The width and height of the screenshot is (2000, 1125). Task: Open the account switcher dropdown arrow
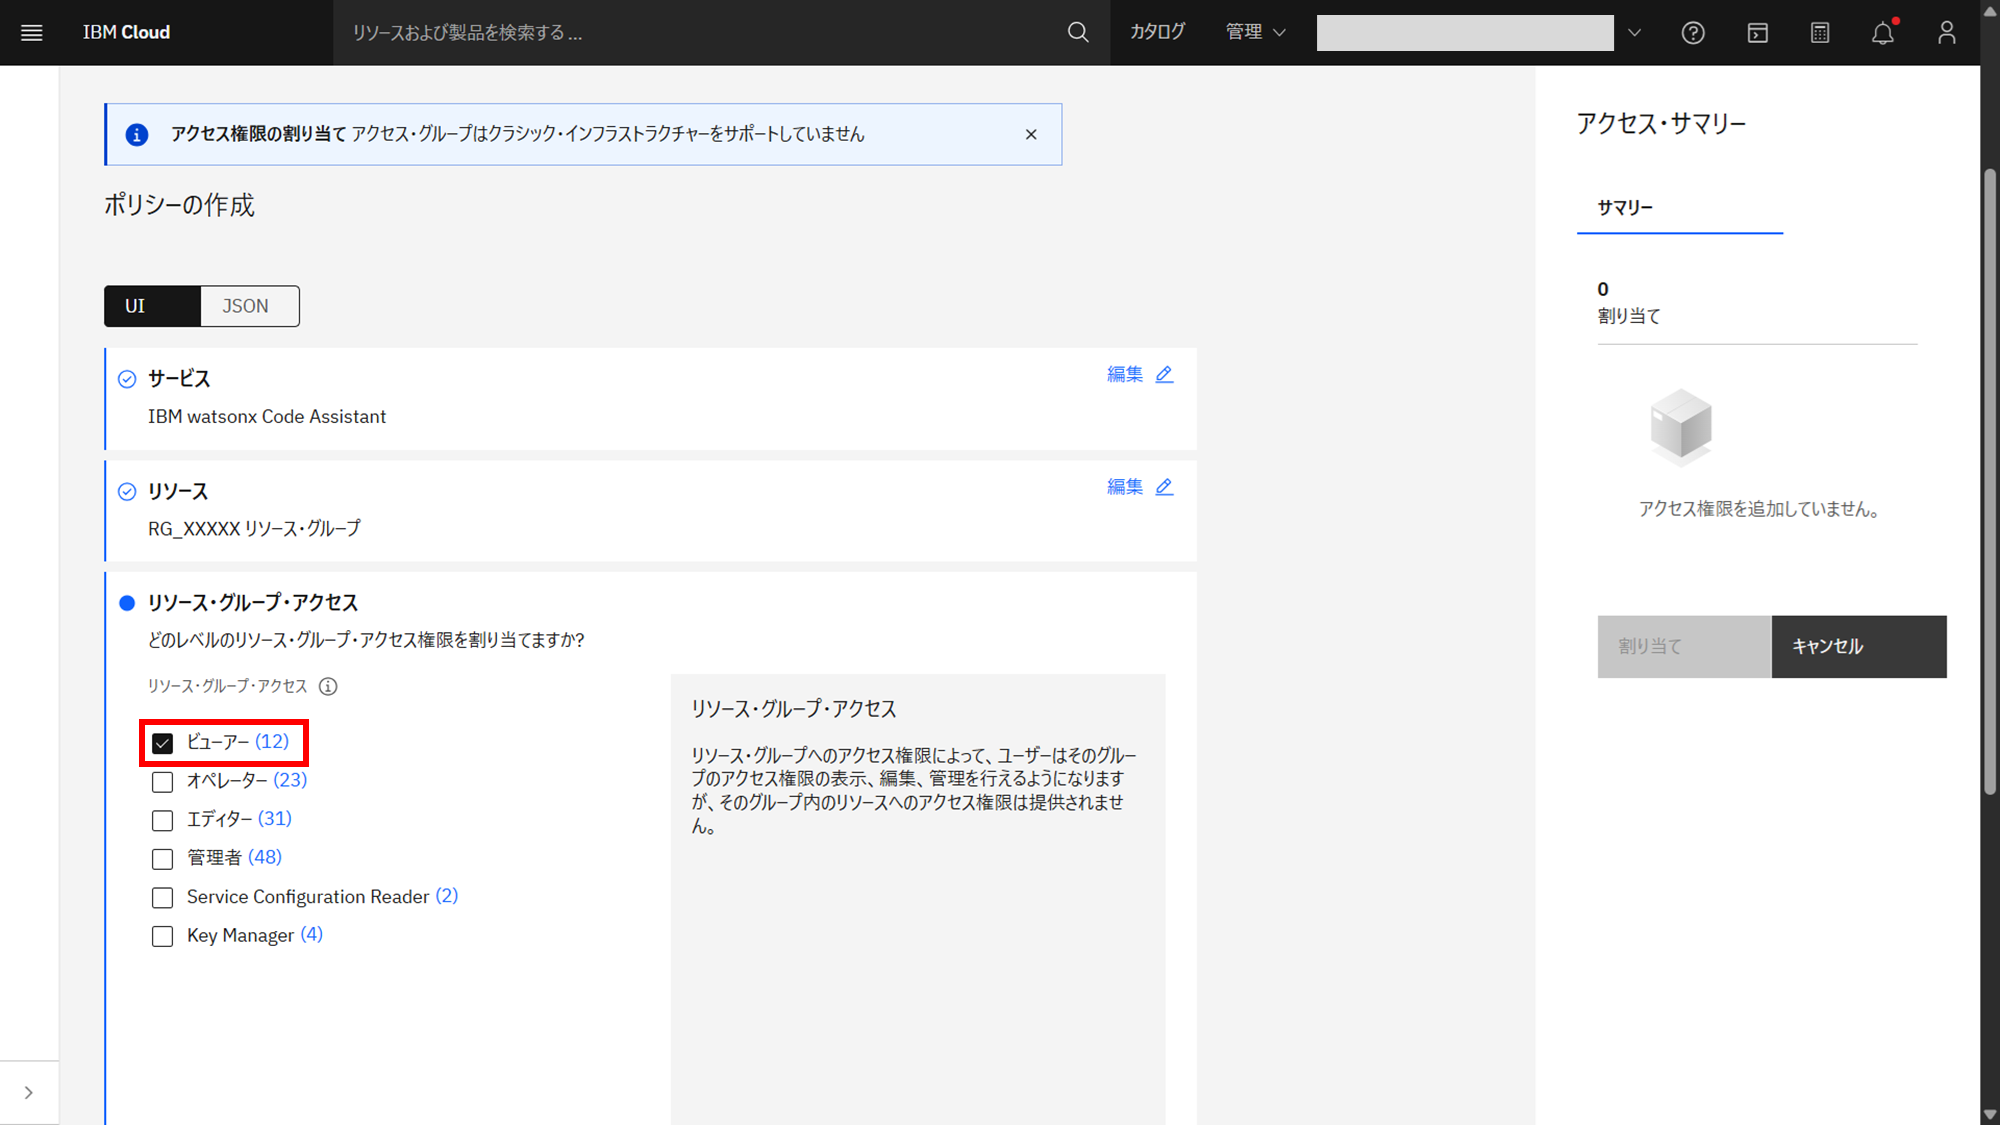[x=1634, y=33]
